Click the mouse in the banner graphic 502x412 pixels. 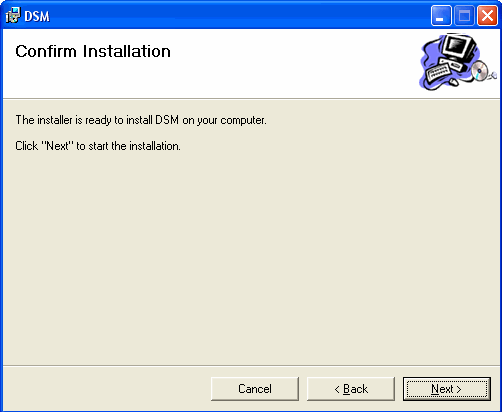pyautogui.click(x=453, y=81)
